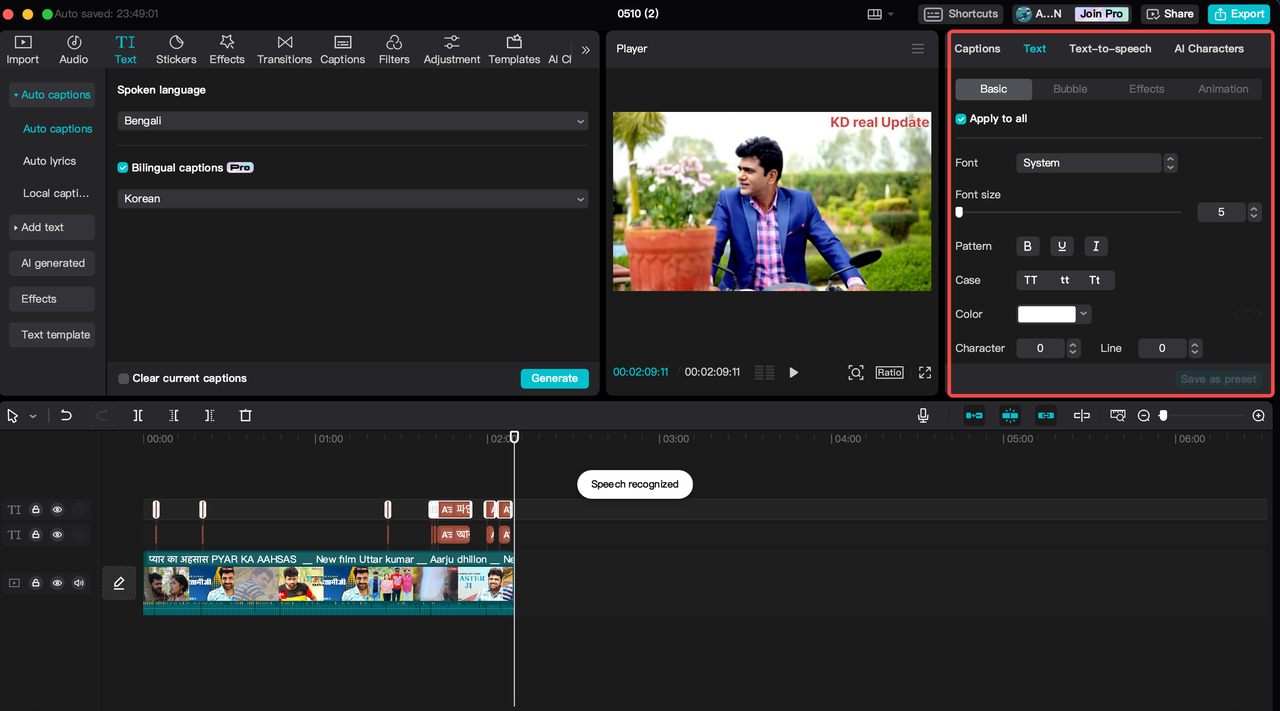Select the Bubble tab
Image resolution: width=1280 pixels, height=711 pixels.
[x=1070, y=89]
